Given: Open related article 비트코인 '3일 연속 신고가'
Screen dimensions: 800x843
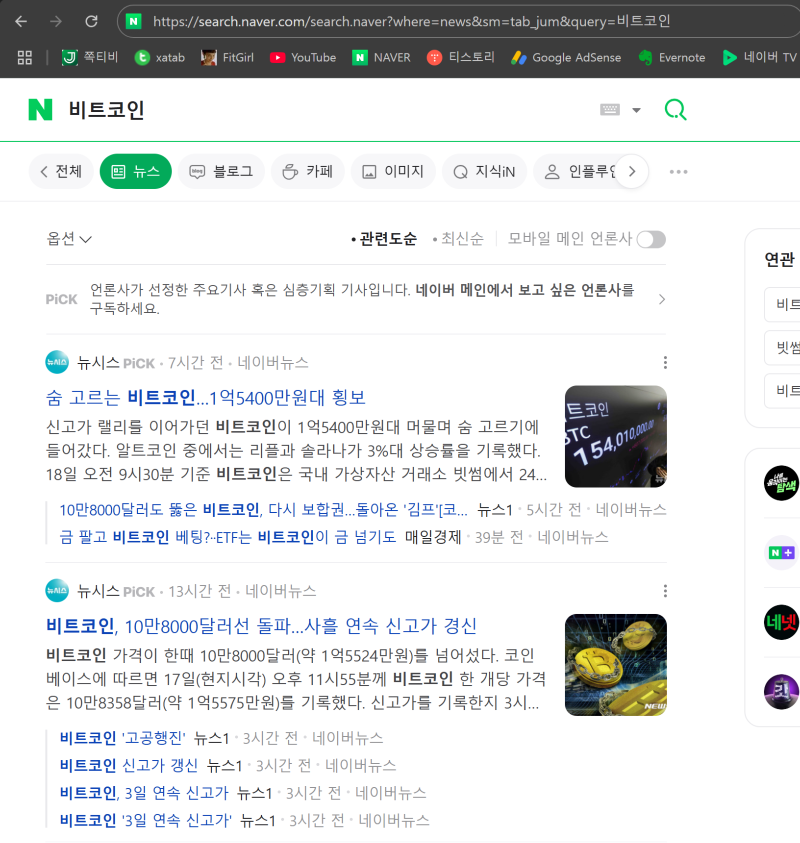Looking at the screenshot, I should [146, 820].
